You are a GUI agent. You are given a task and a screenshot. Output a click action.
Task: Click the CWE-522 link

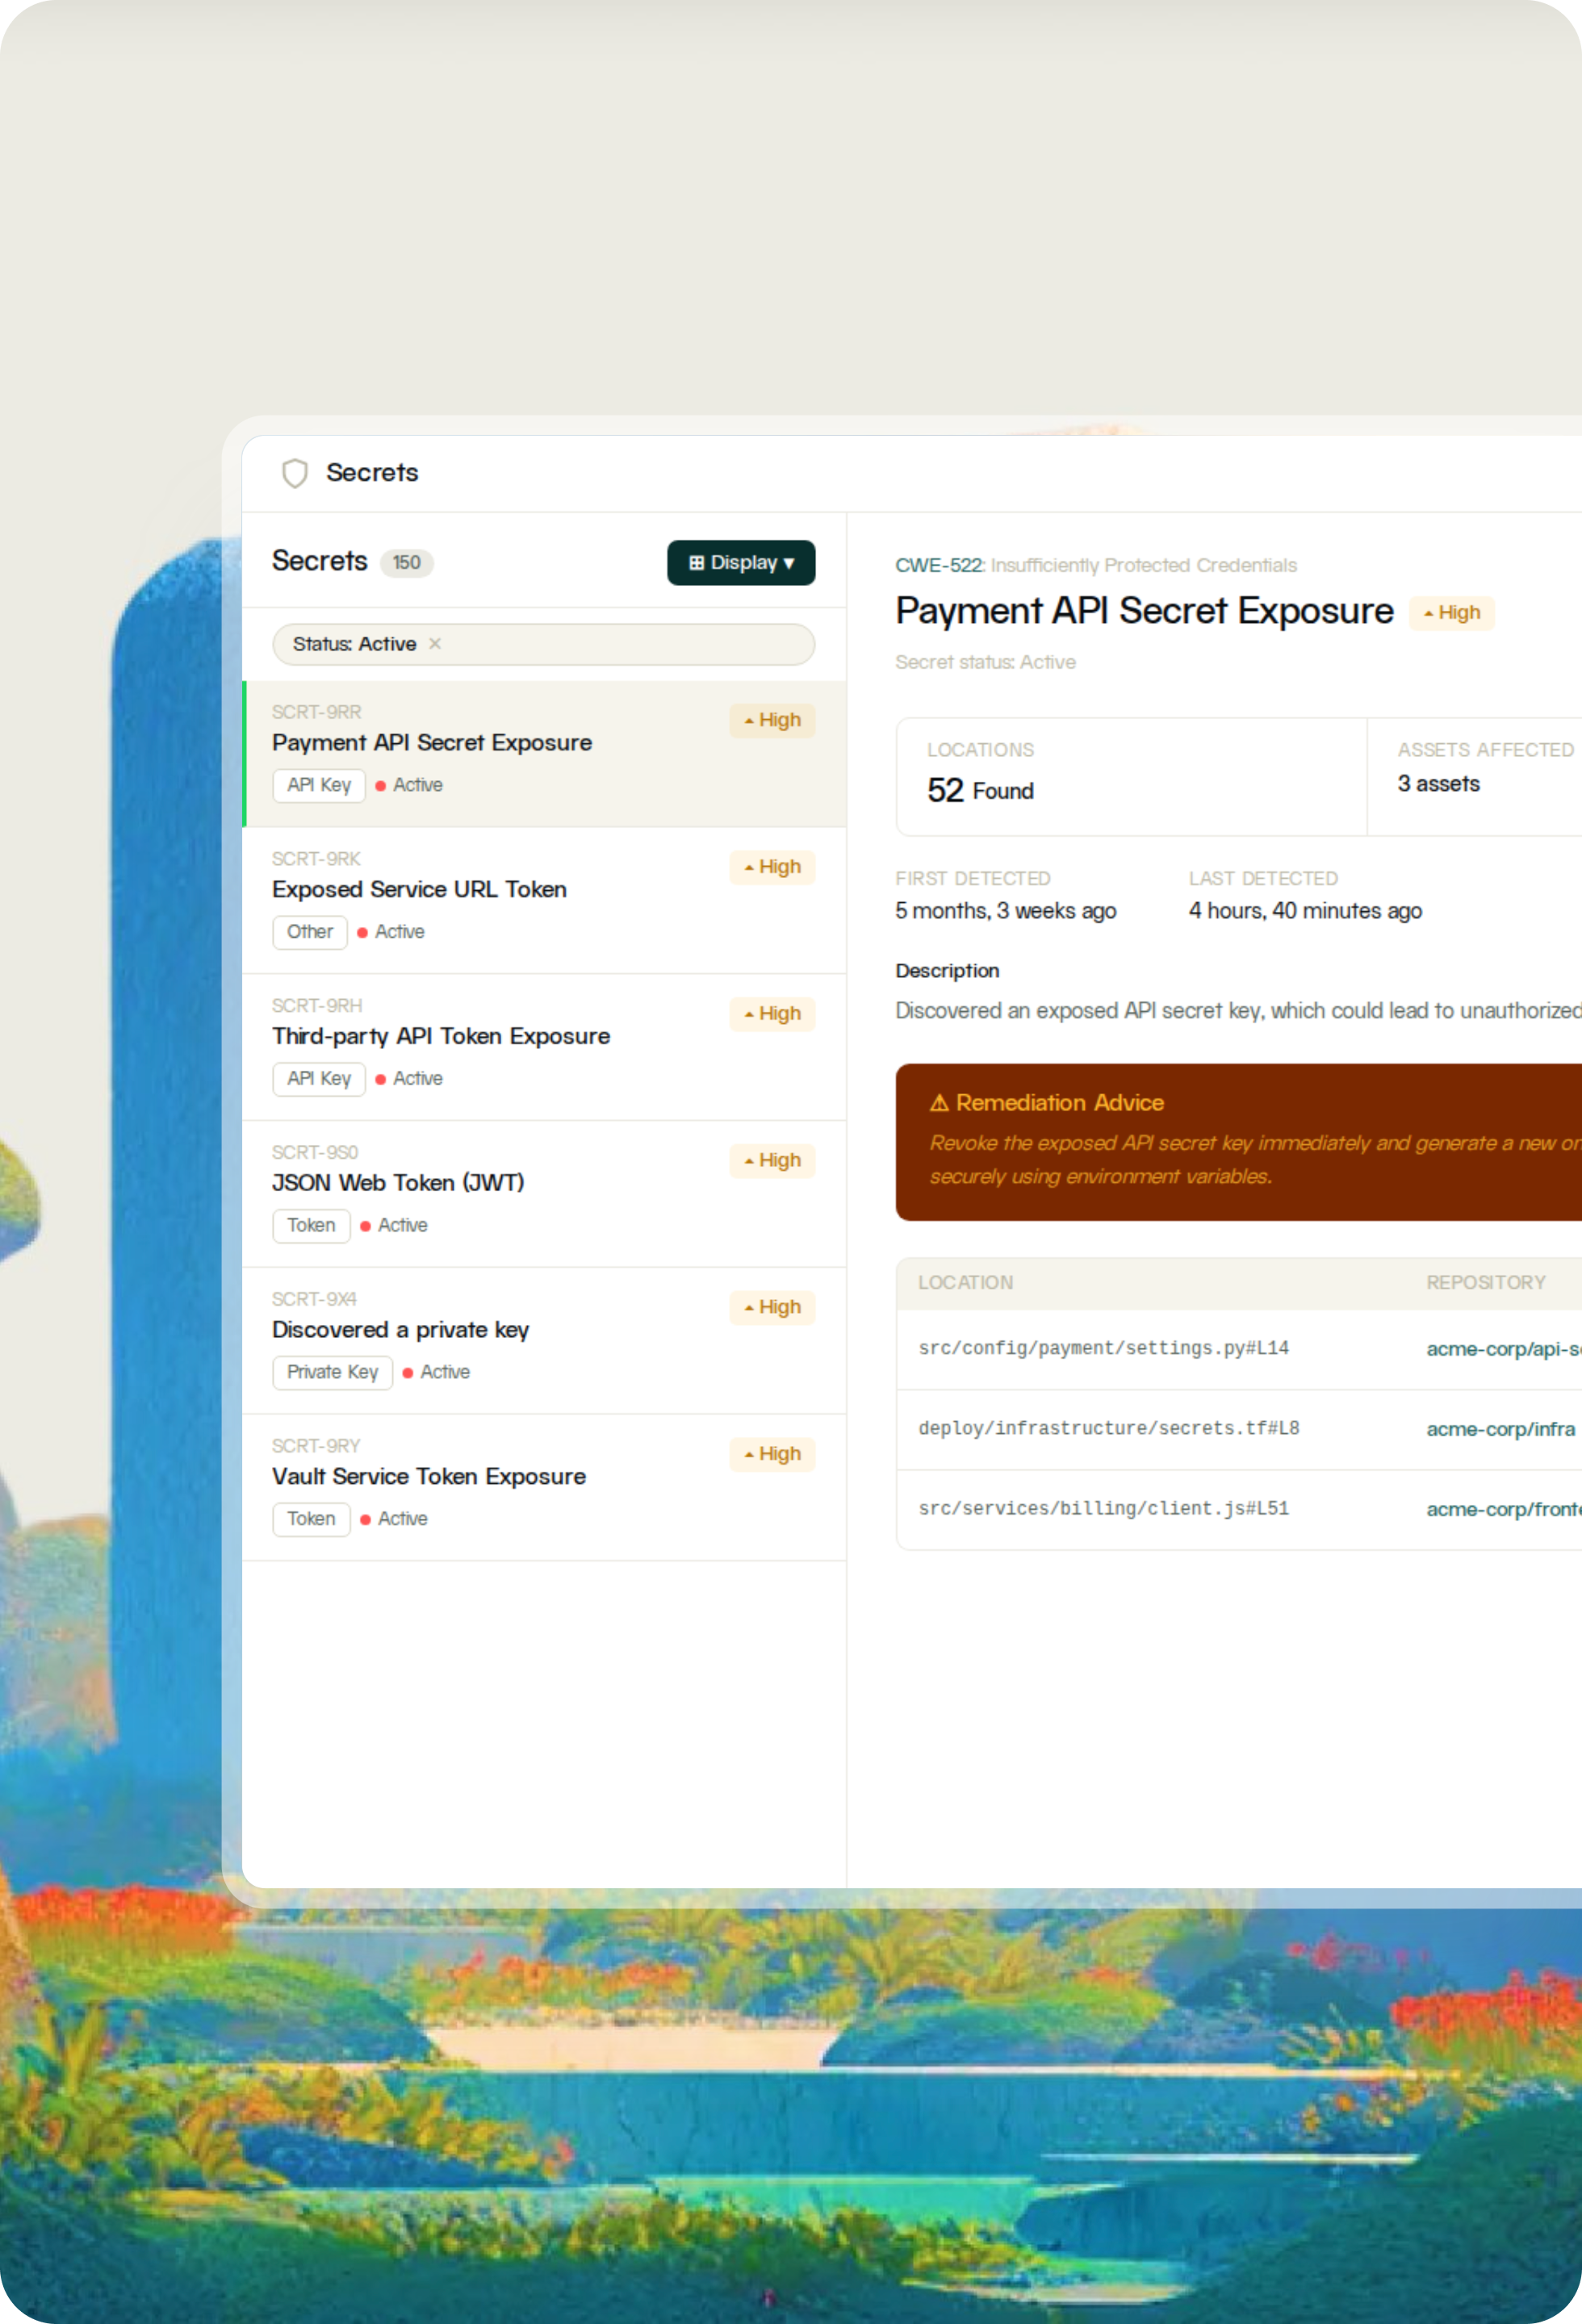[938, 566]
